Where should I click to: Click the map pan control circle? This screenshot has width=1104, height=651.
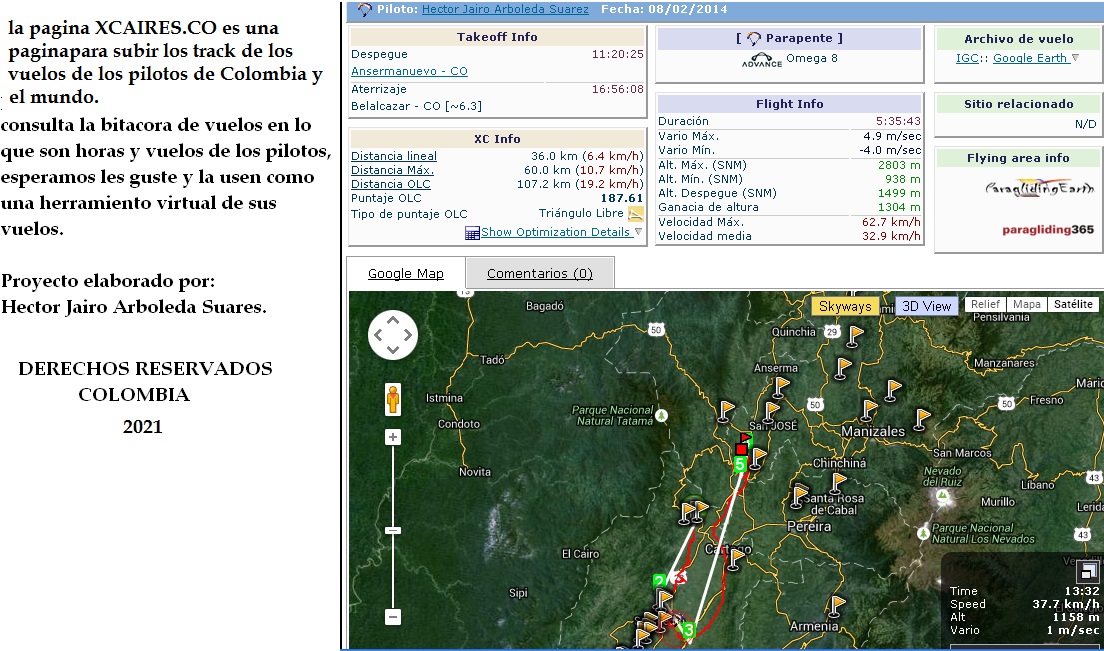pos(393,335)
